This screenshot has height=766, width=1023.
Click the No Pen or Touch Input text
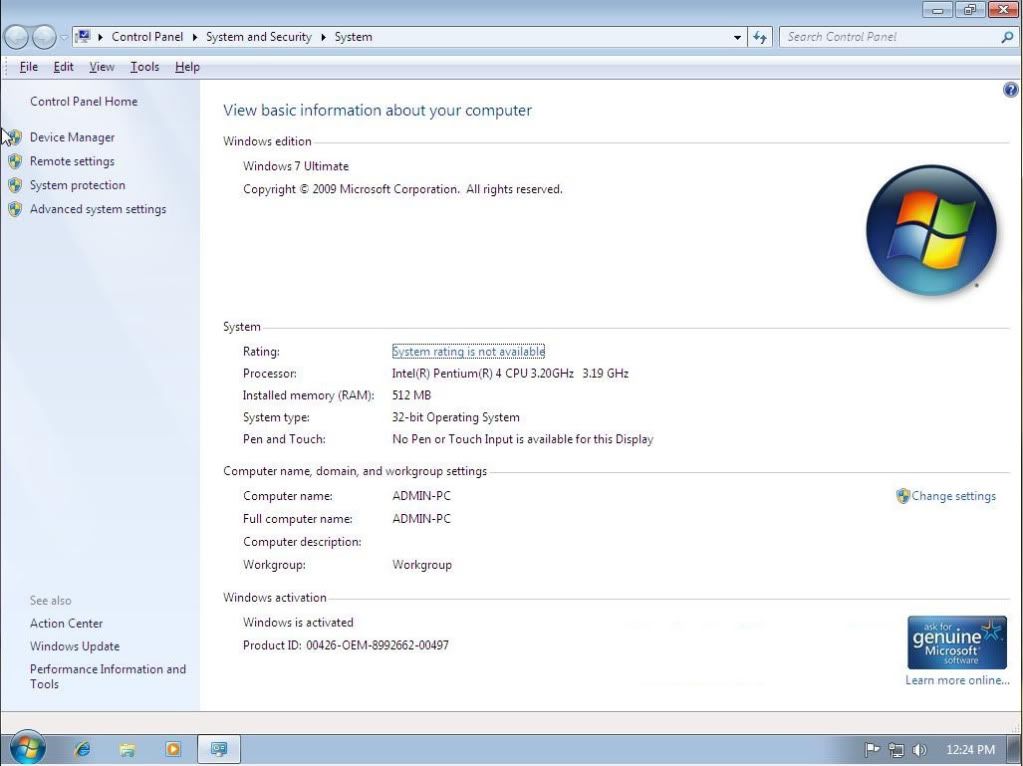pos(523,439)
